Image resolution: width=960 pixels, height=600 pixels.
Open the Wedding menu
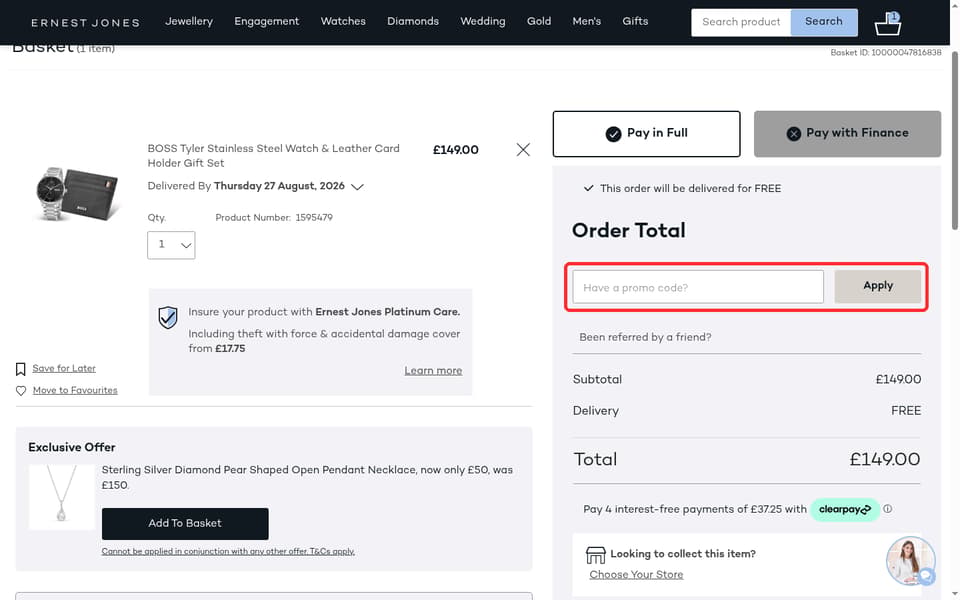click(x=482, y=21)
